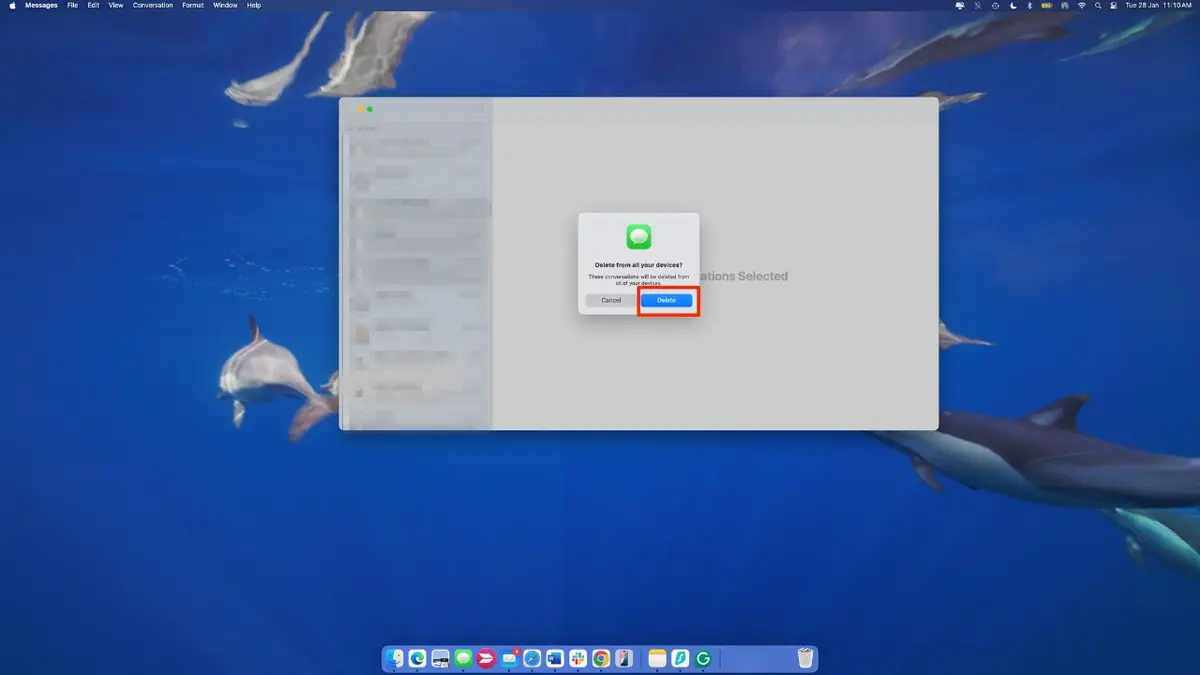Launch Microsoft Edge from the Dock
Viewport: 1200px width, 675px height.
pos(417,658)
